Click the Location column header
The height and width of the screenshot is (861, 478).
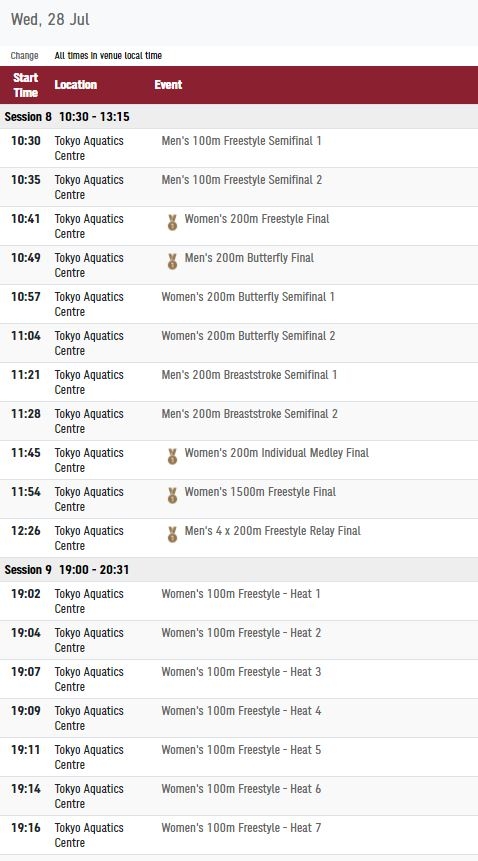click(76, 85)
